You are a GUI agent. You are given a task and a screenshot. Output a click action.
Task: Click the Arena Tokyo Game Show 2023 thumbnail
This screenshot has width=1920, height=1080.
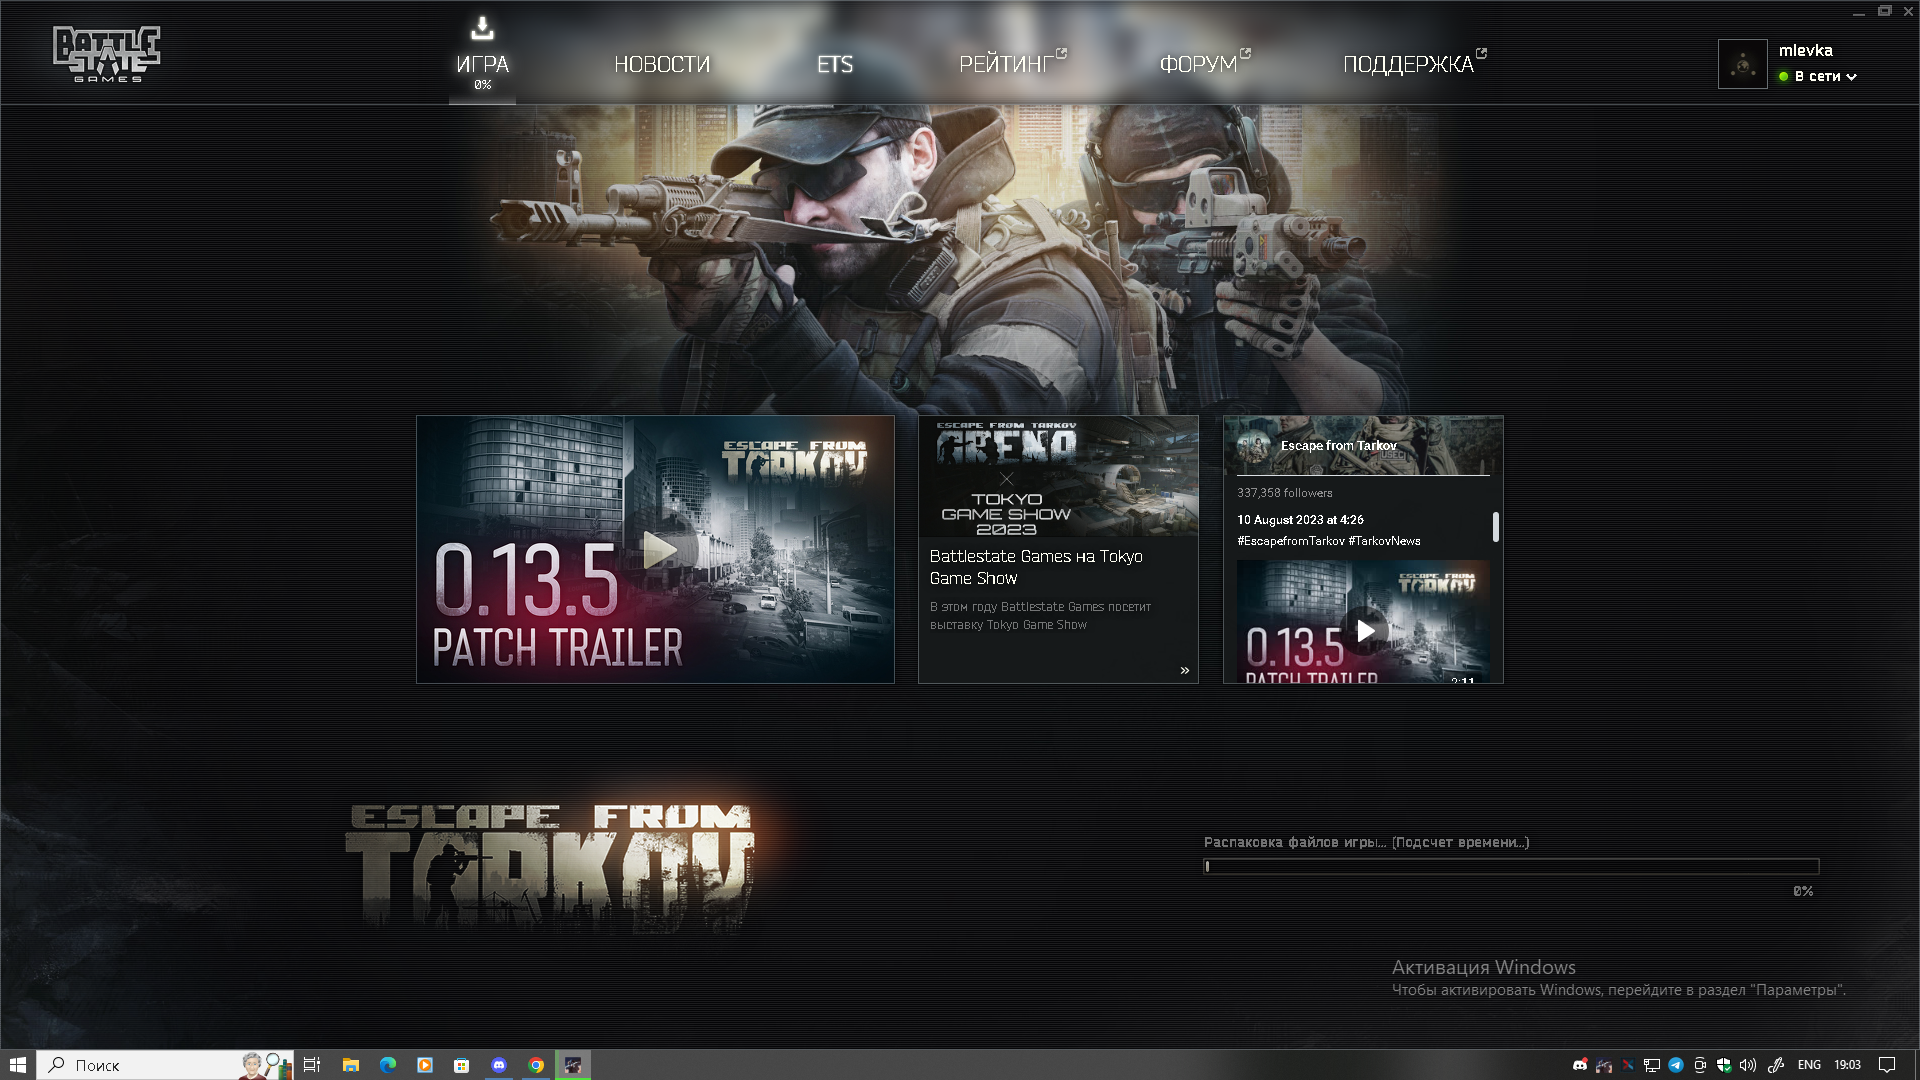click(1058, 476)
